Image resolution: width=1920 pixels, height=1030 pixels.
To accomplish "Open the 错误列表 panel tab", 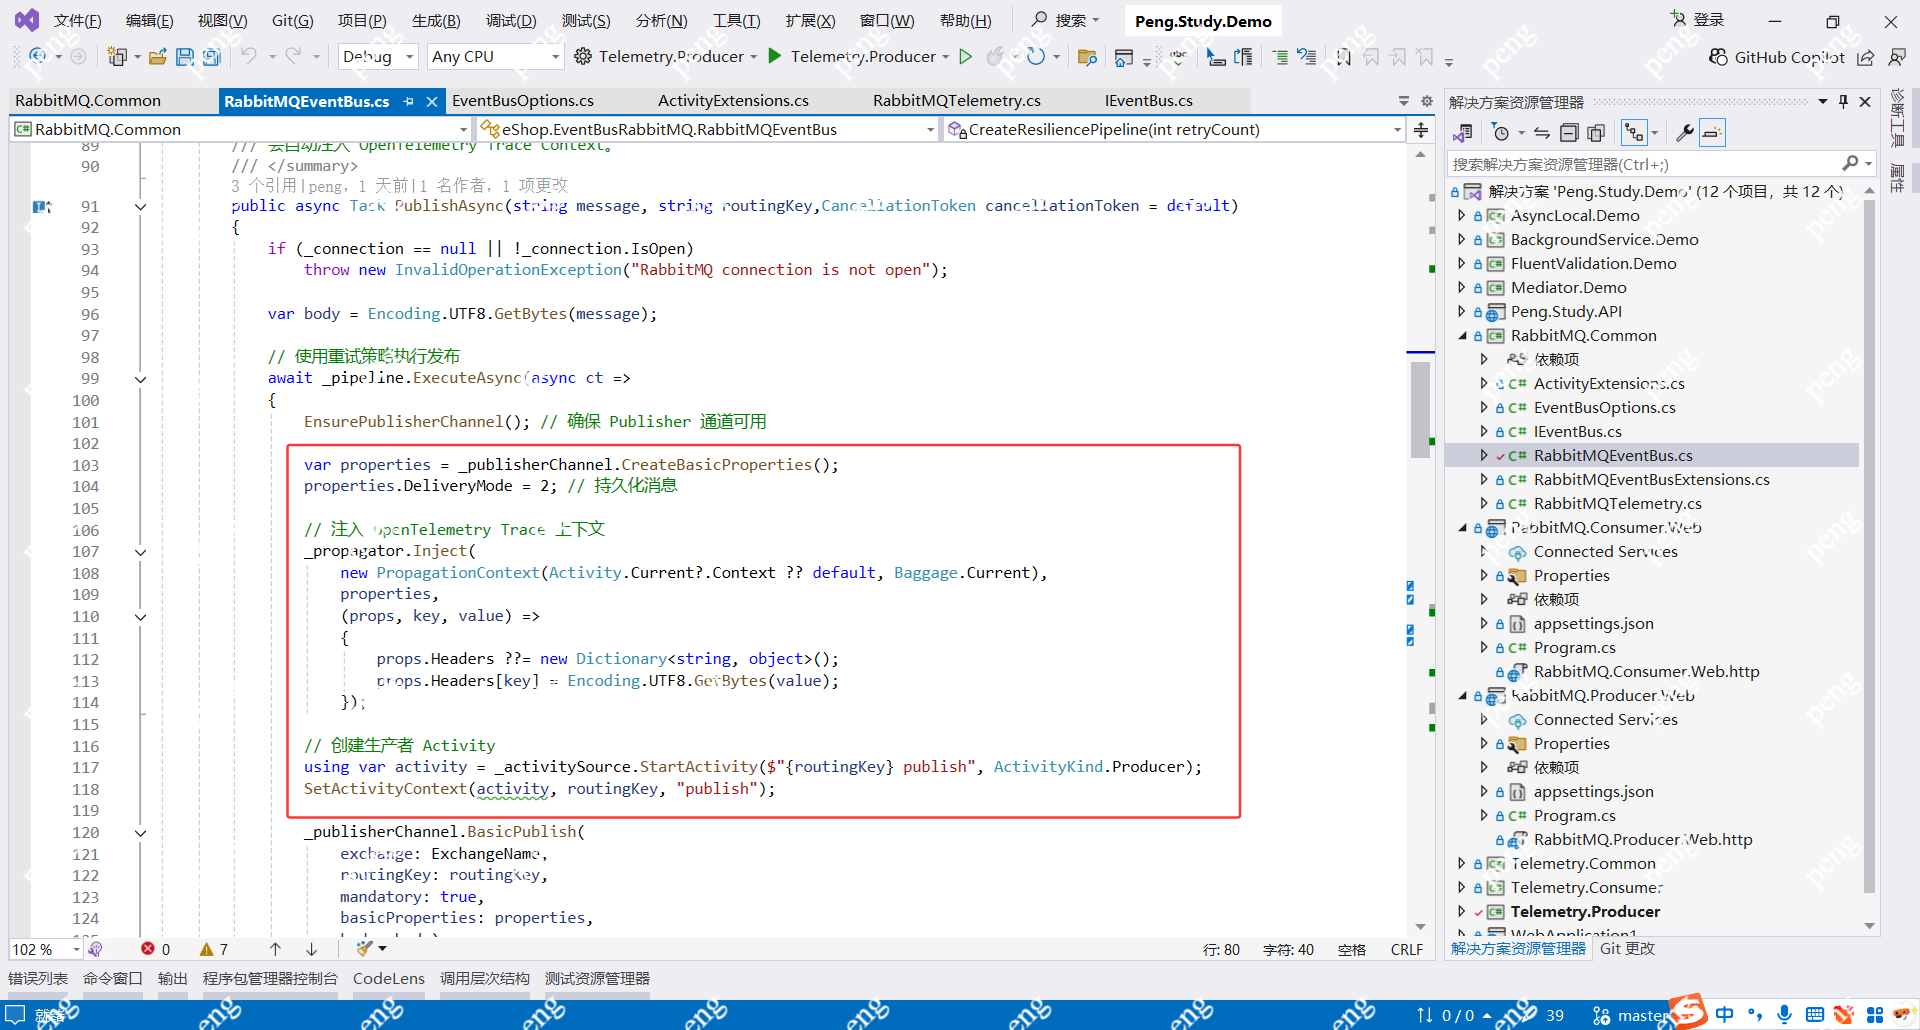I will pos(38,979).
